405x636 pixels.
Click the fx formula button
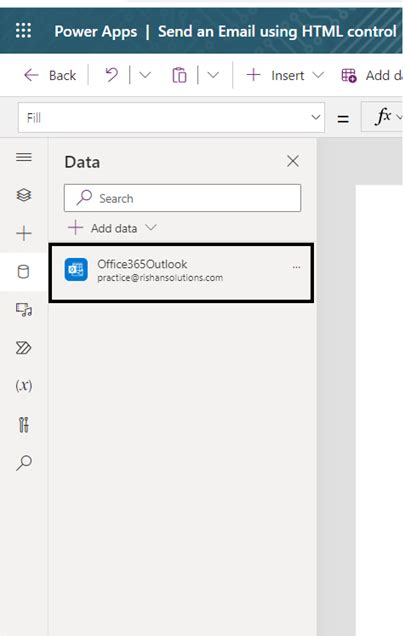pyautogui.click(x=383, y=117)
